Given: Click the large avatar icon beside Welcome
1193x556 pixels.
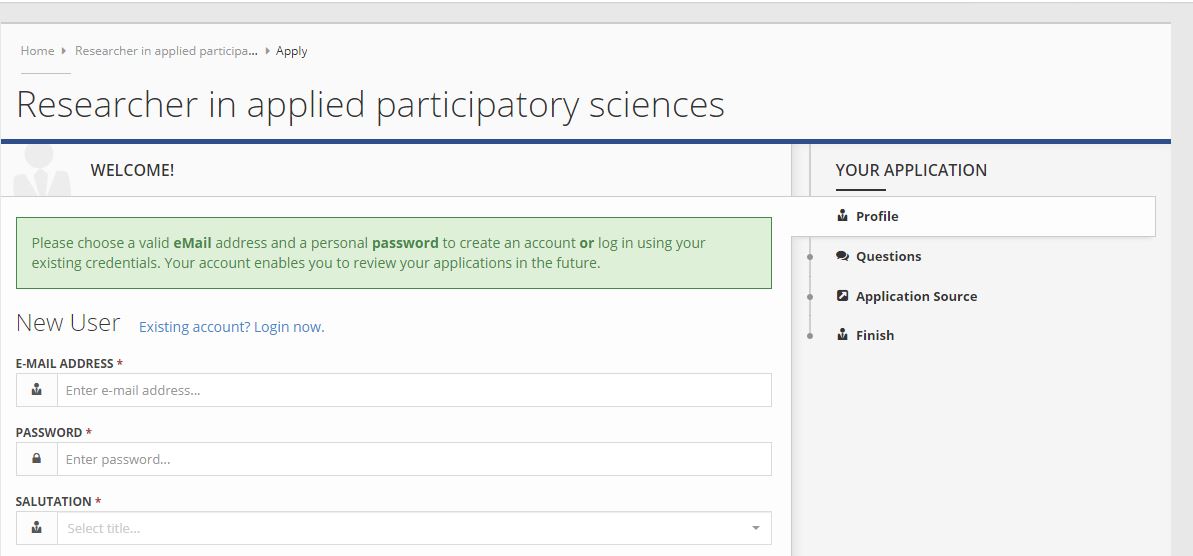Looking at the screenshot, I should pos(42,171).
